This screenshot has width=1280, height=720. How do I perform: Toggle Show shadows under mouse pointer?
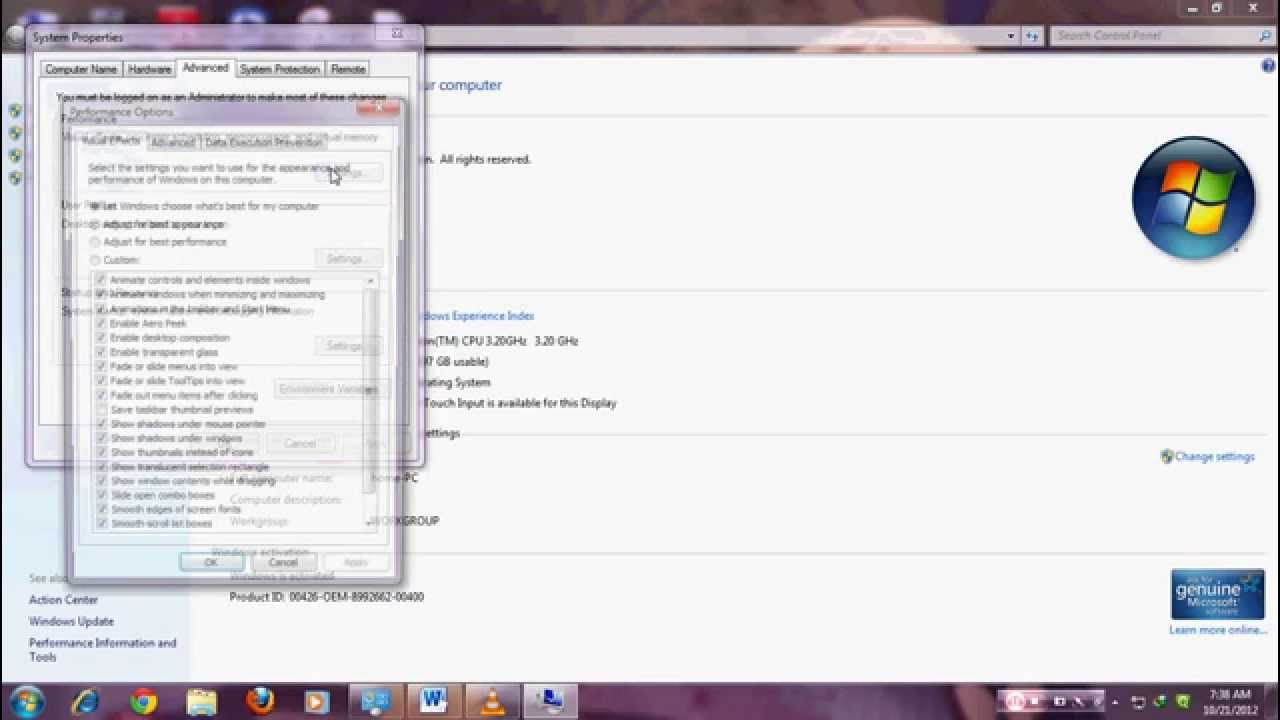click(101, 424)
